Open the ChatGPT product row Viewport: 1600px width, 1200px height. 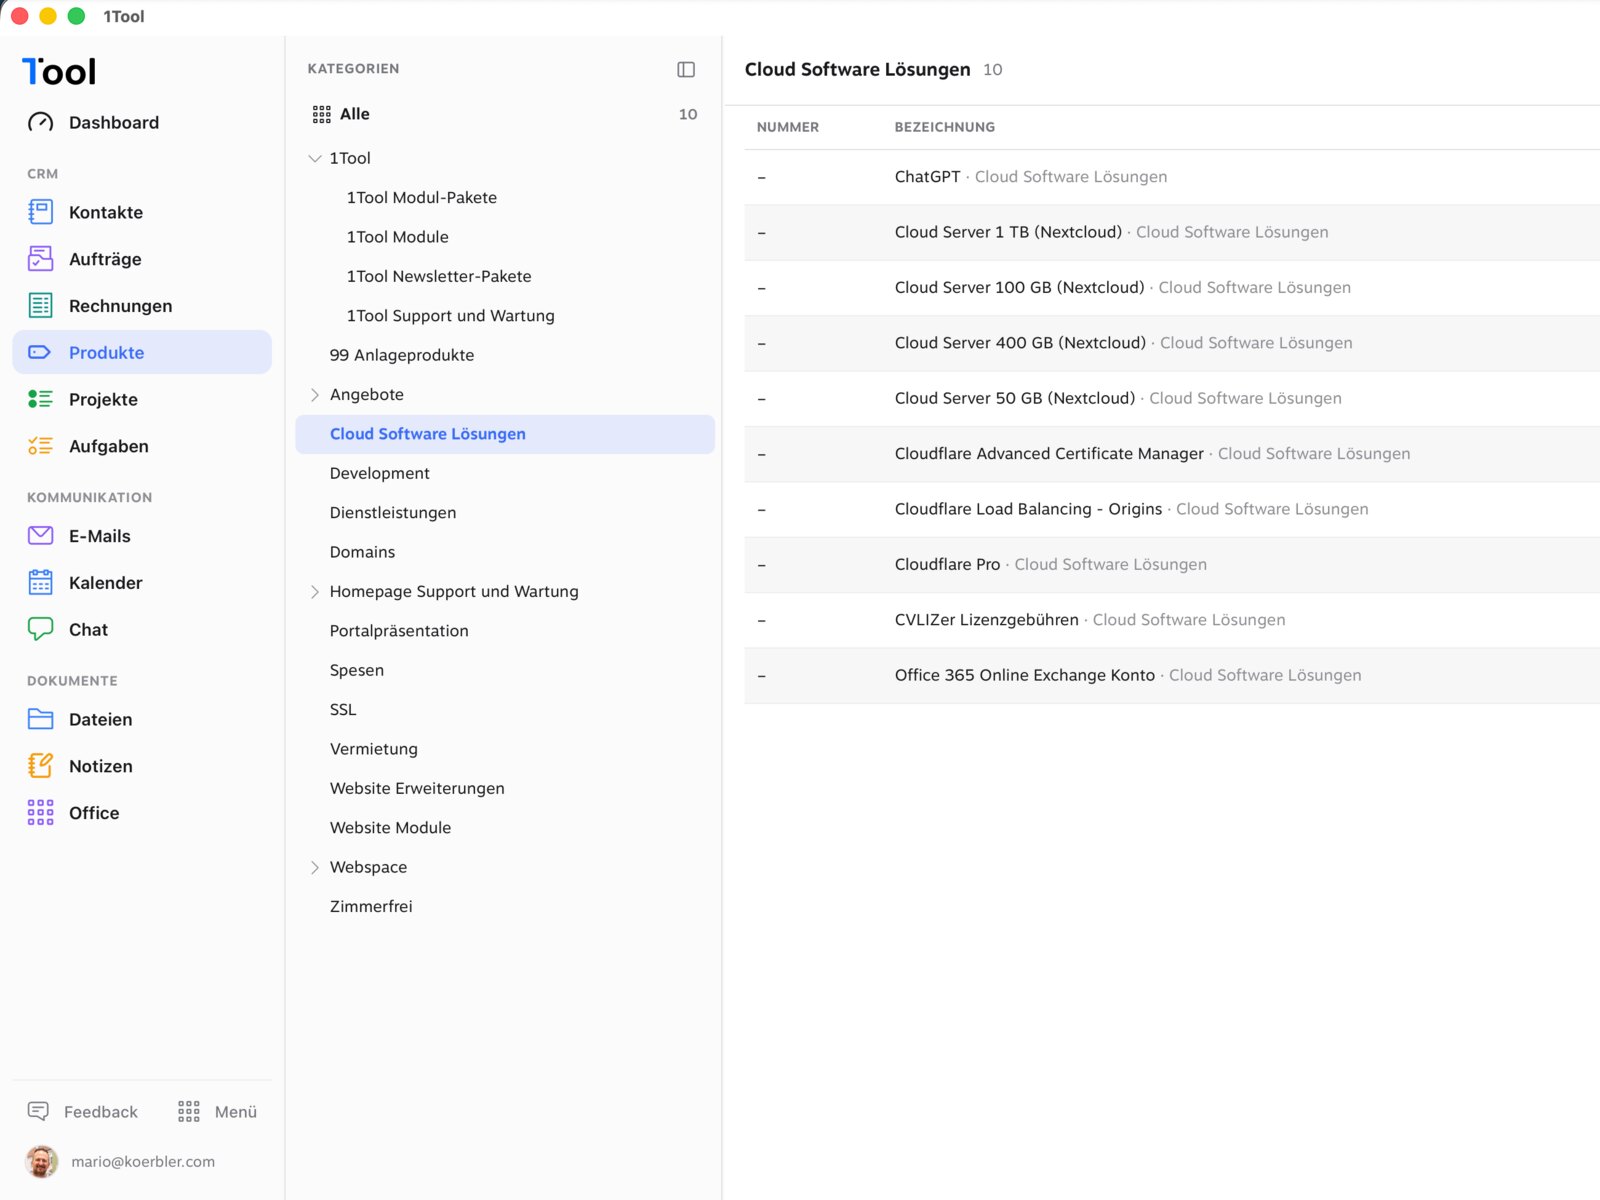(x=1171, y=177)
